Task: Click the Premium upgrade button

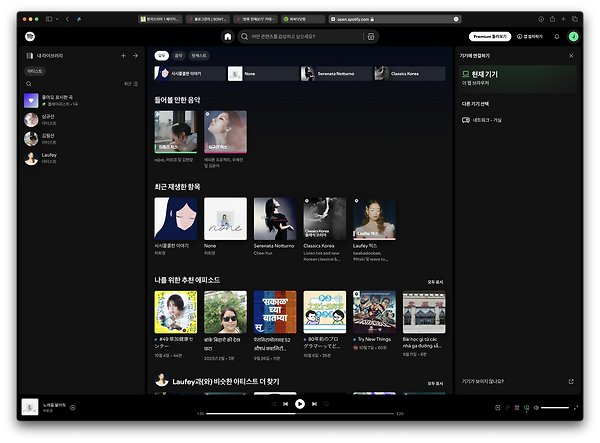Action: pyautogui.click(x=490, y=36)
